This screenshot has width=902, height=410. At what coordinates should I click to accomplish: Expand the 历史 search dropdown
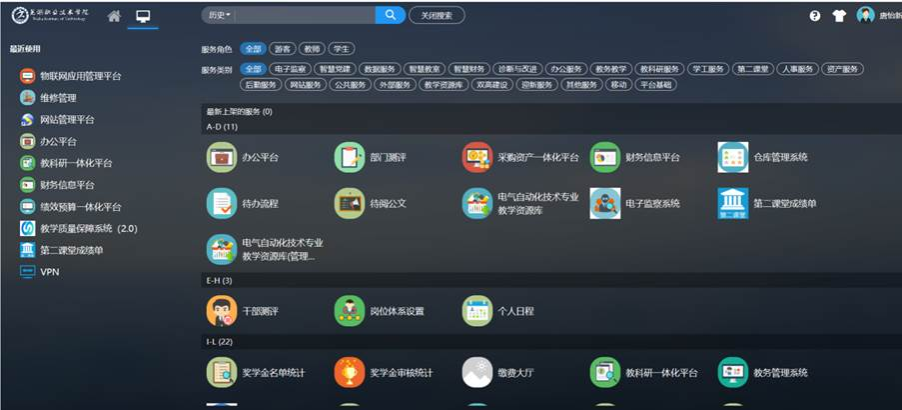pyautogui.click(x=219, y=15)
